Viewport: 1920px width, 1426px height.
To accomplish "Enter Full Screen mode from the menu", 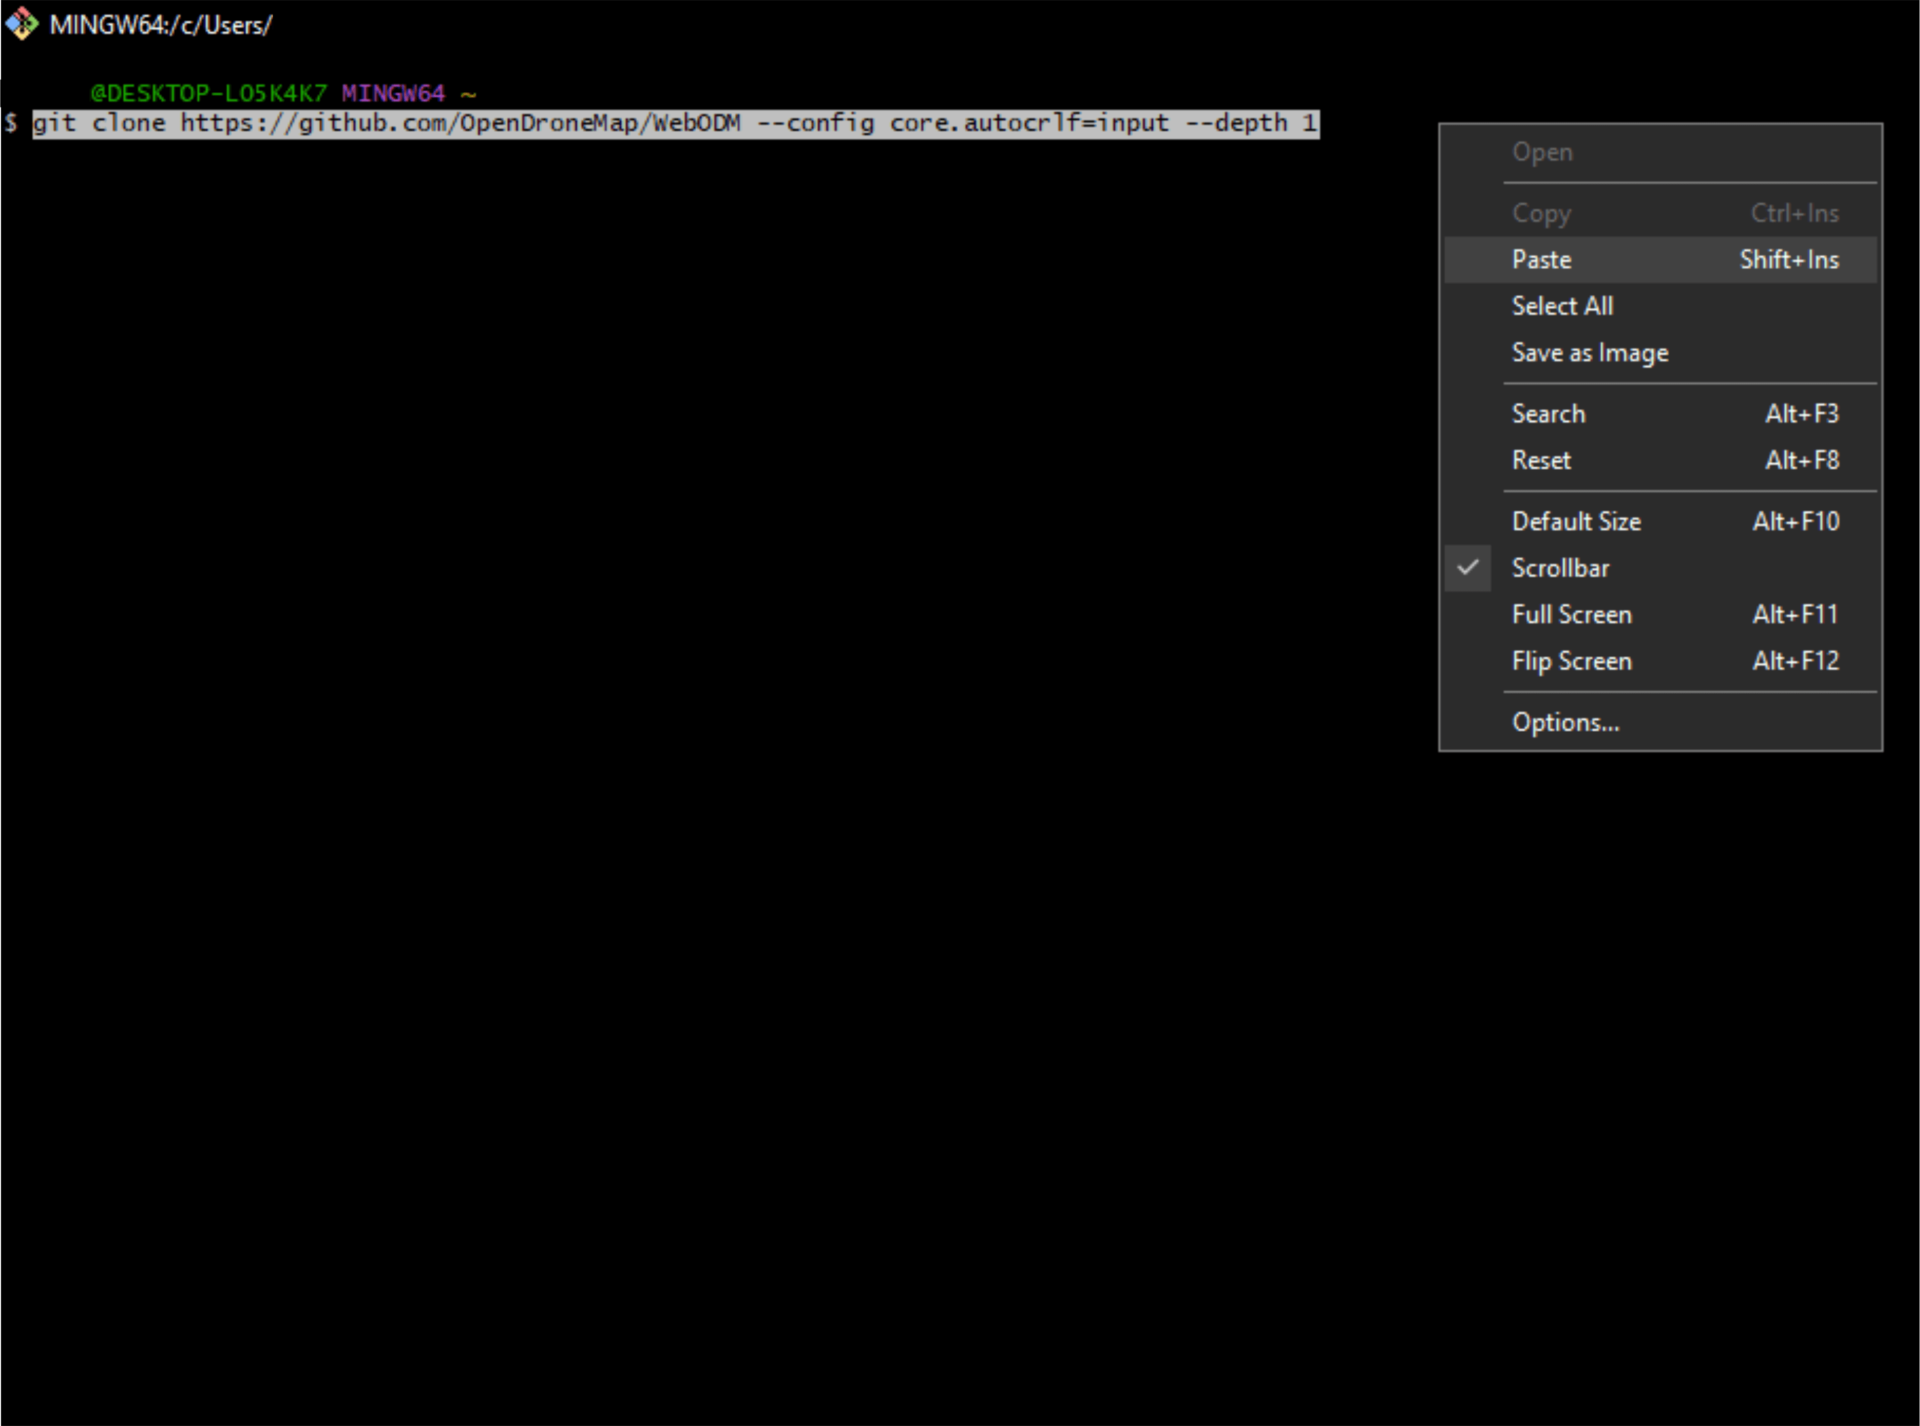I will coord(1571,614).
